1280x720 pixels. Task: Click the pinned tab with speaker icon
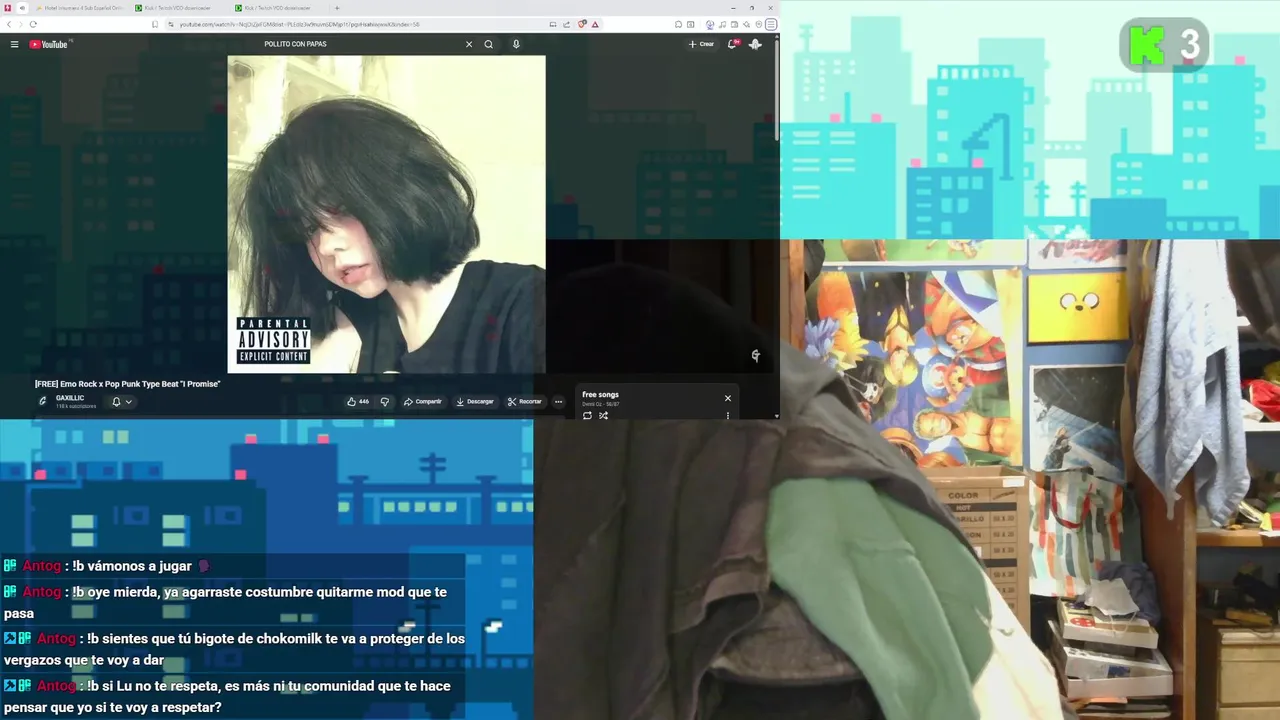coord(22,8)
